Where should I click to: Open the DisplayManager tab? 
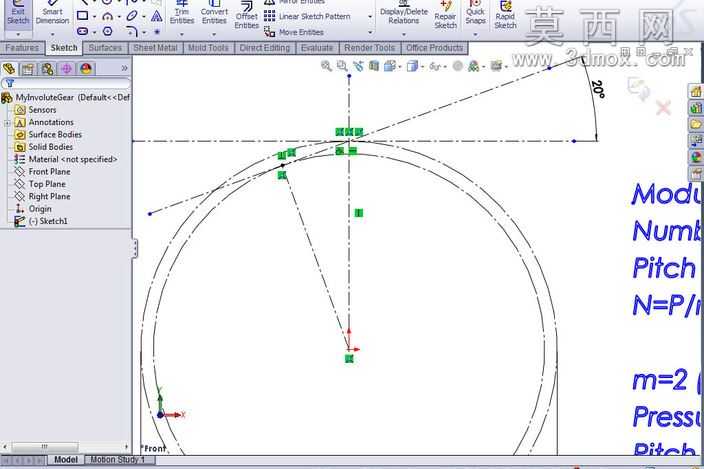coord(86,69)
